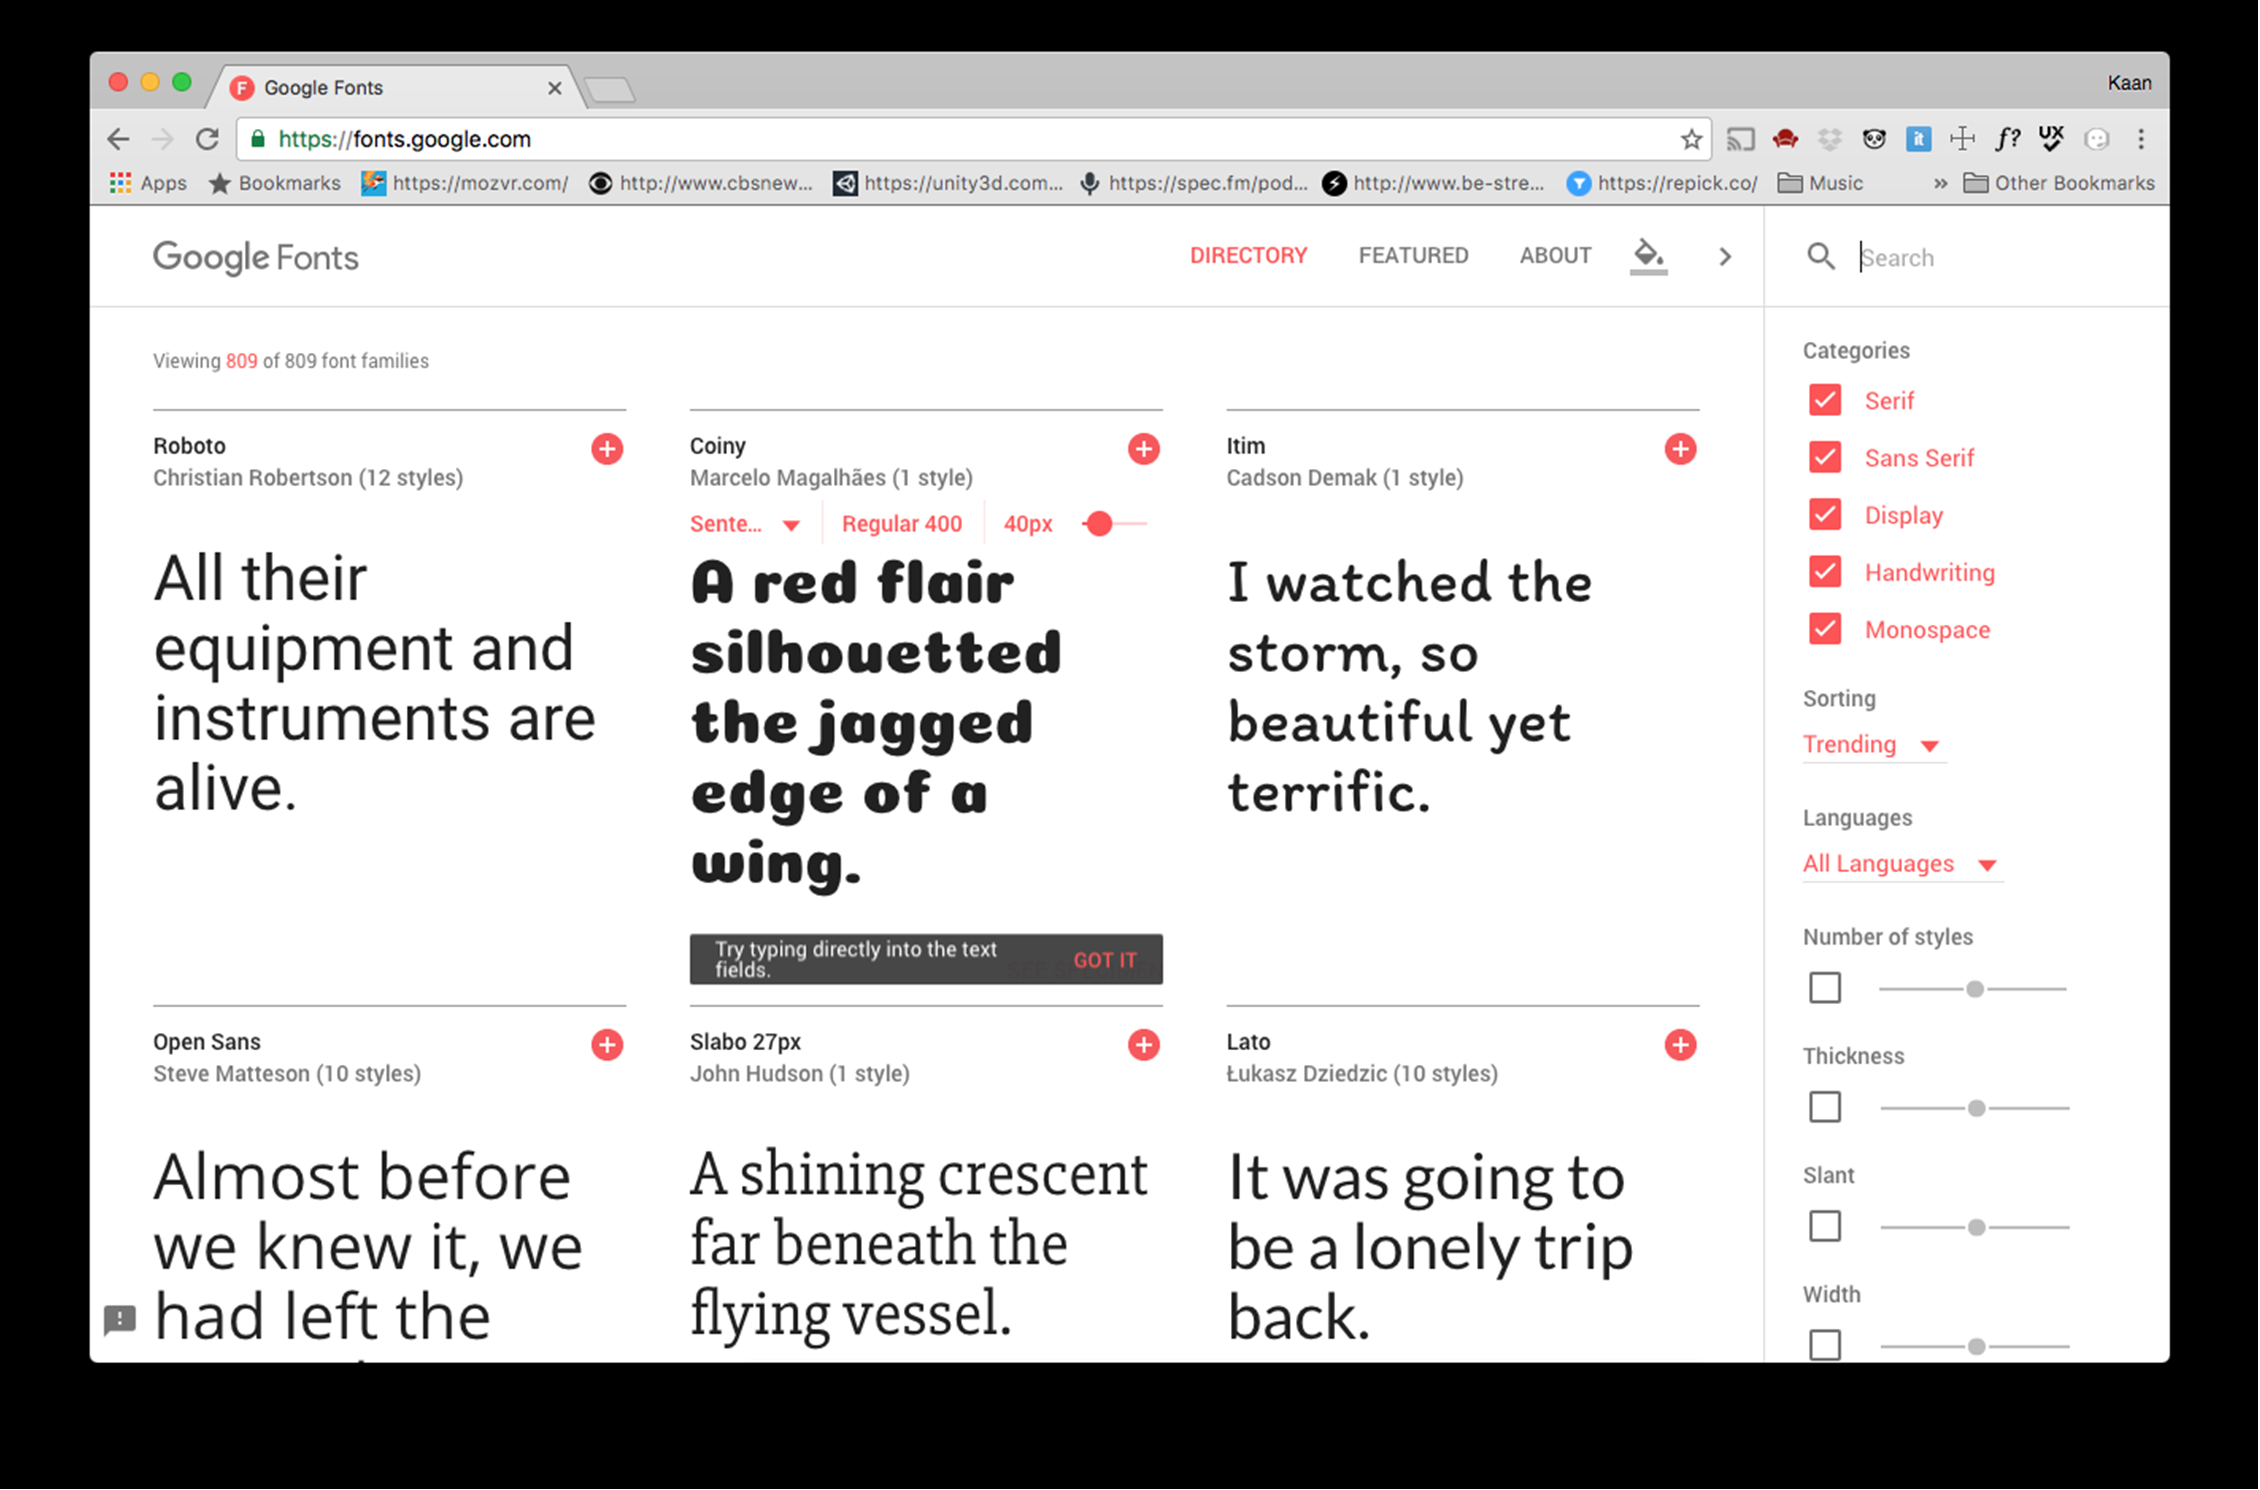Open the All Languages dropdown
Screen dimensions: 2260x1490
click(1901, 864)
